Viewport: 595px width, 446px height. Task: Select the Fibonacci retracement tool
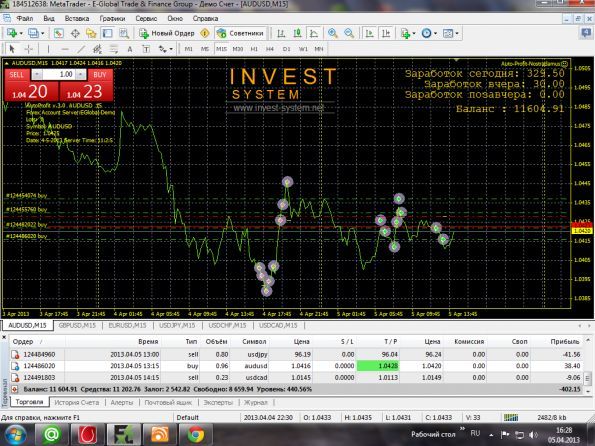(x=114, y=49)
